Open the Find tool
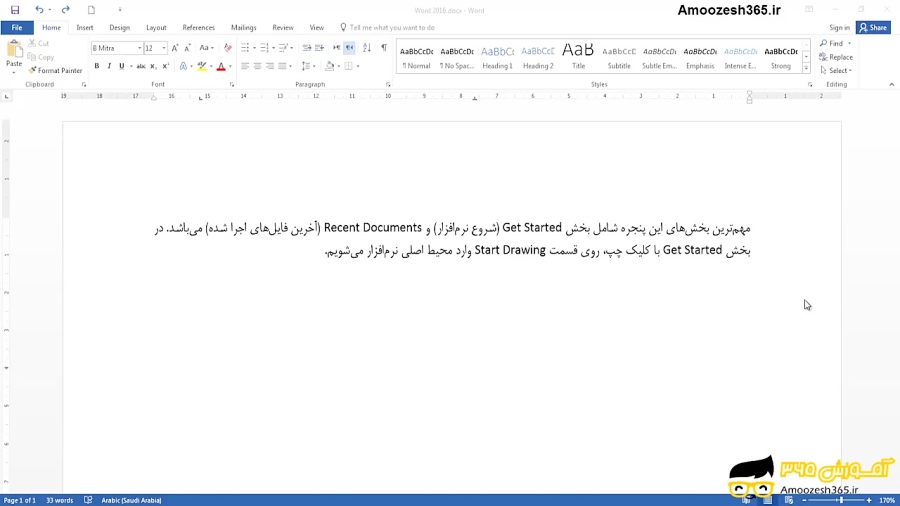The height and width of the screenshot is (506, 900). (x=832, y=43)
